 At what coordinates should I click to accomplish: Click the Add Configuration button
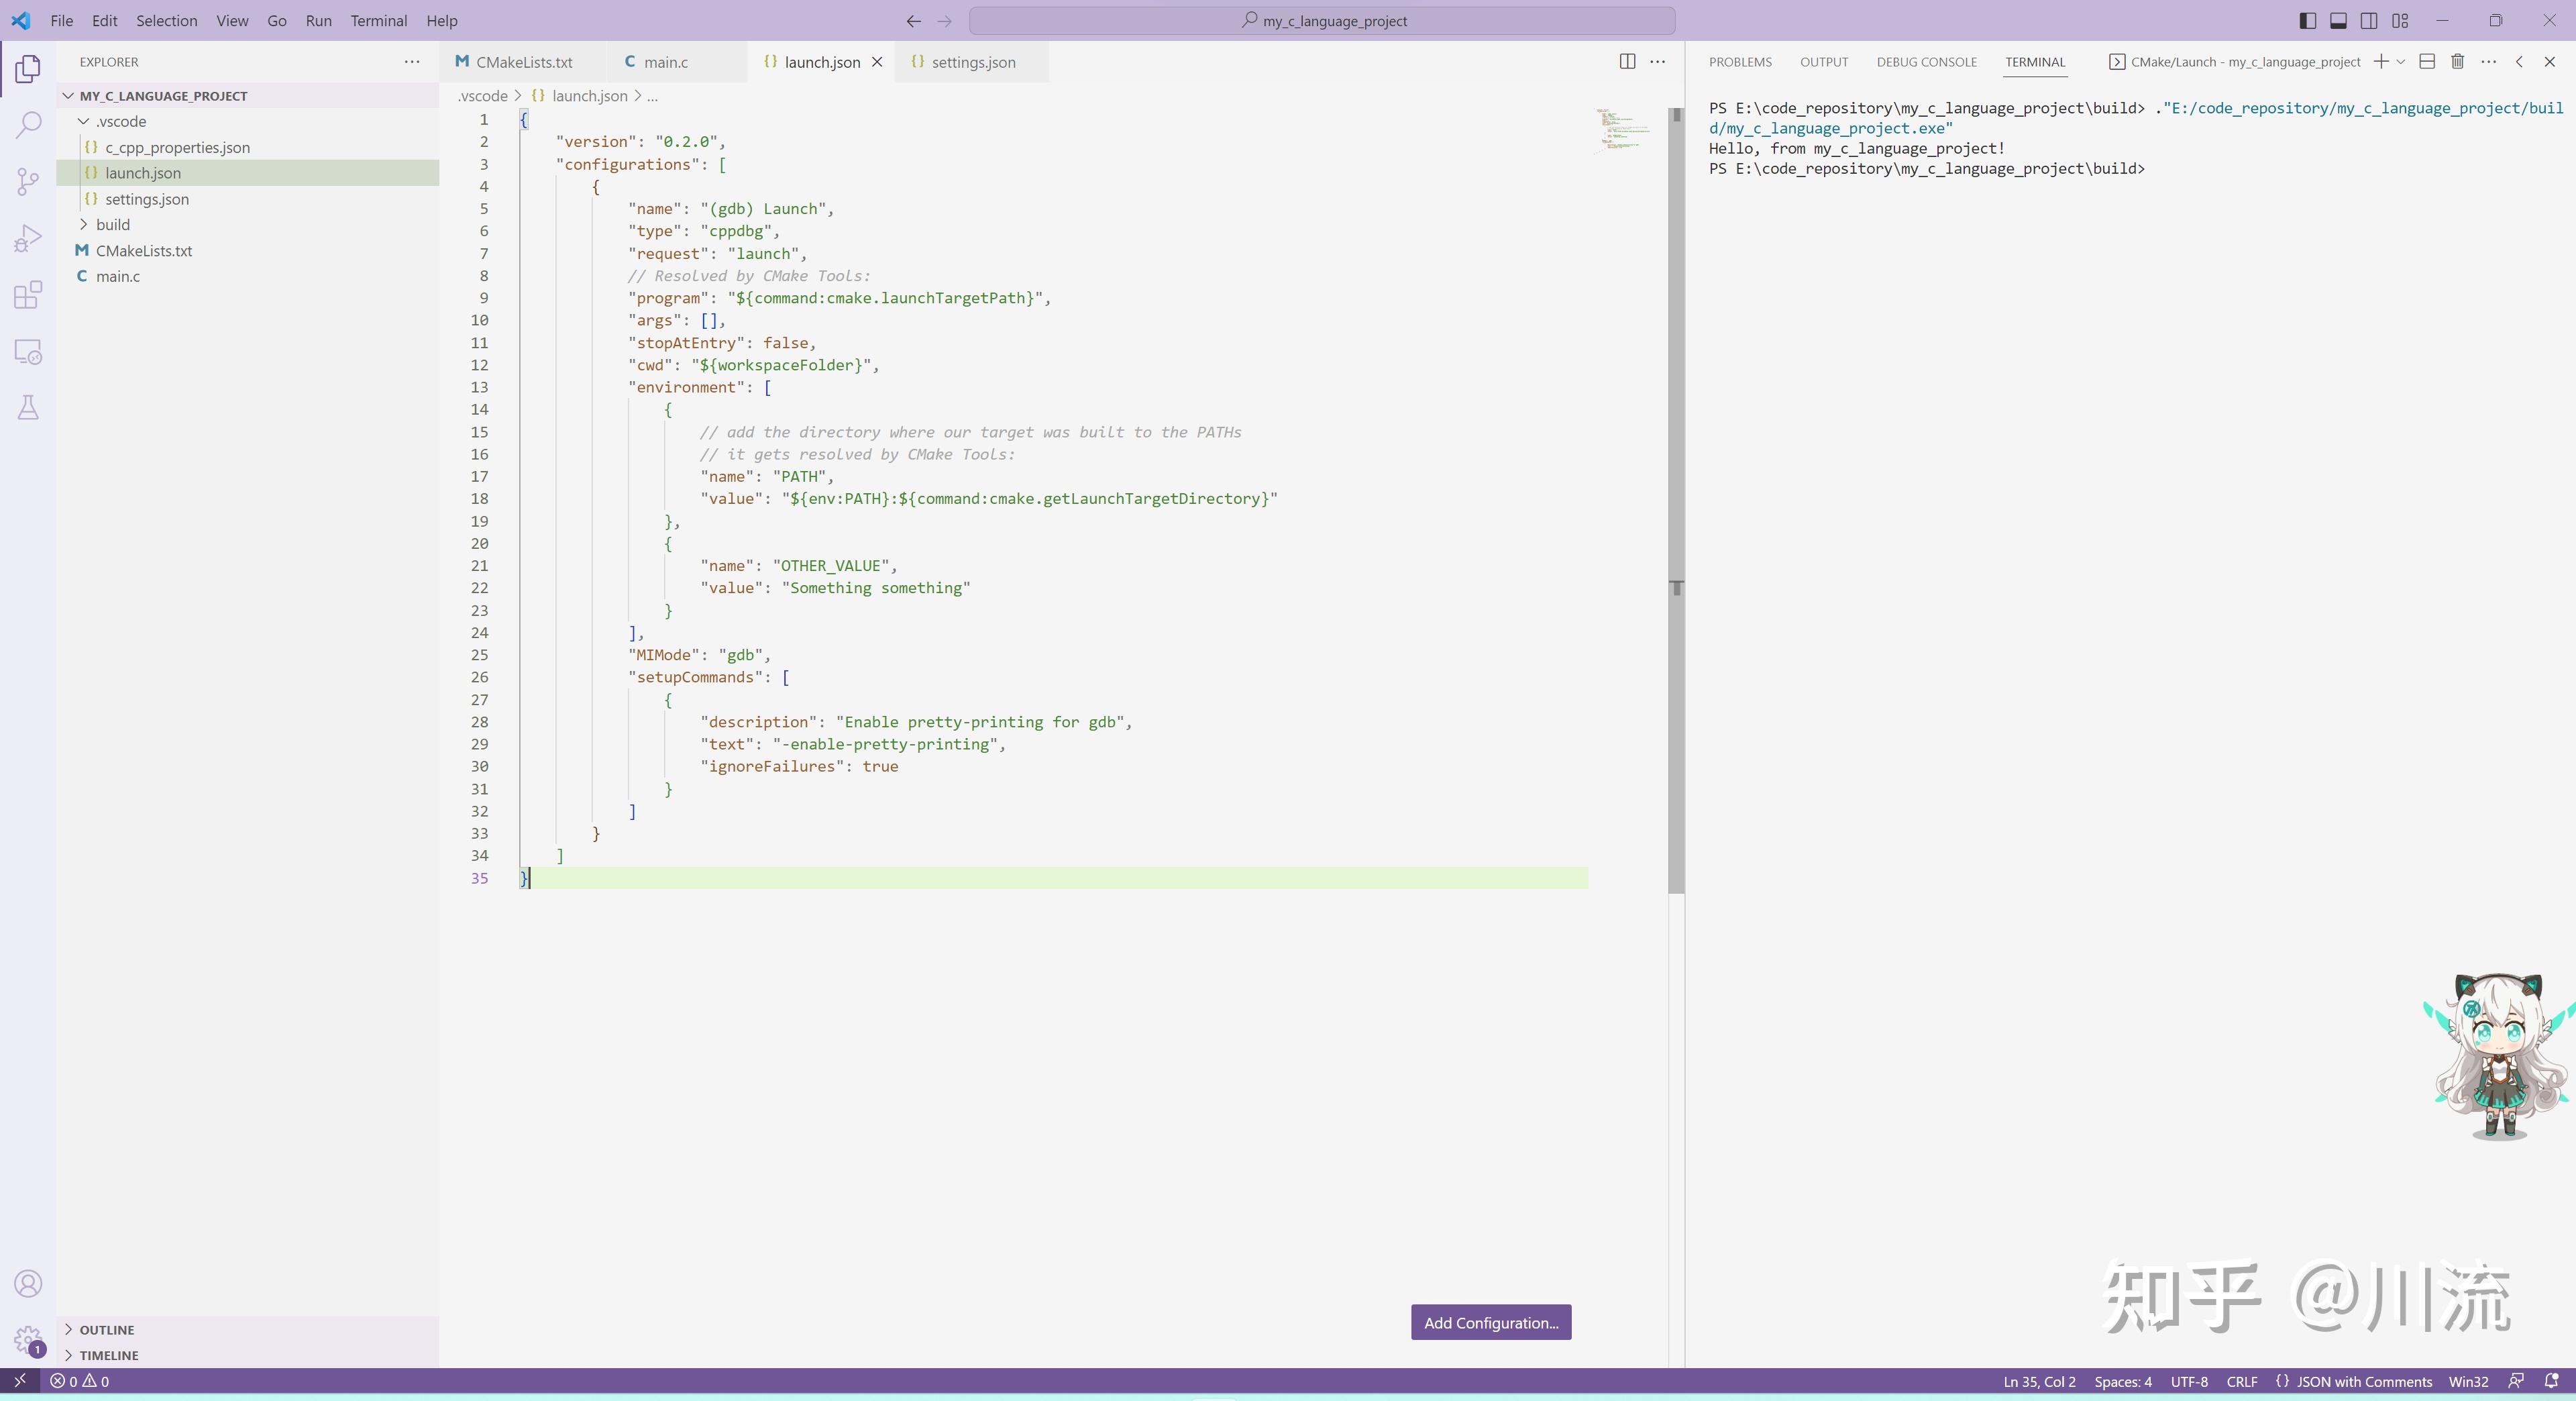click(1490, 1321)
